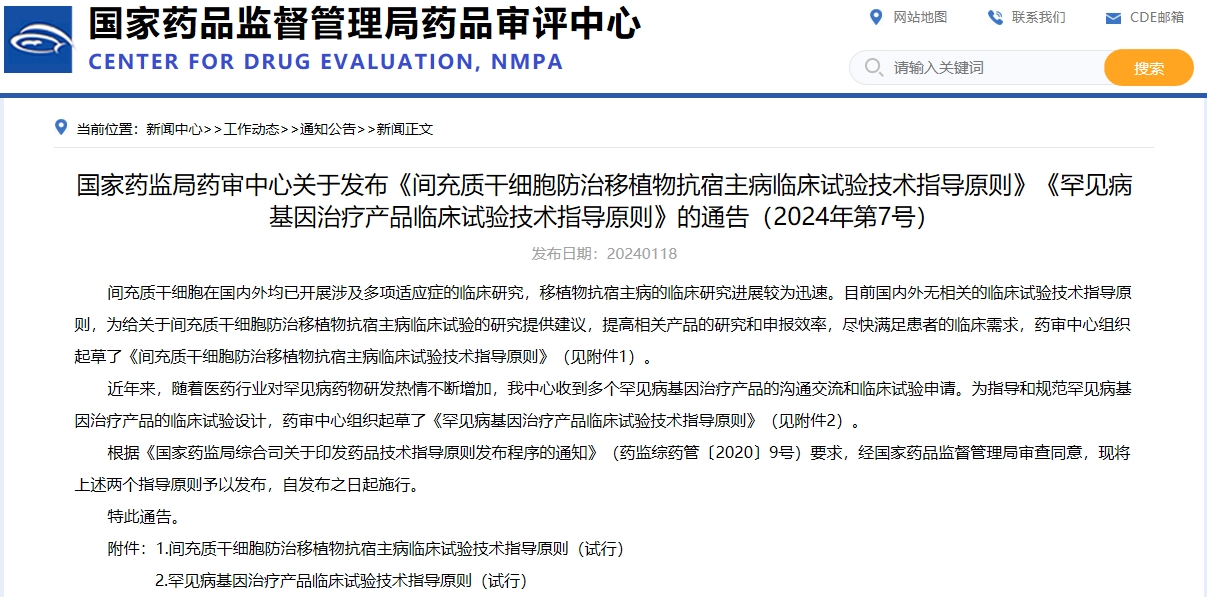Click the announcement title heading
This screenshot has height=597, width=1207.
click(x=604, y=201)
